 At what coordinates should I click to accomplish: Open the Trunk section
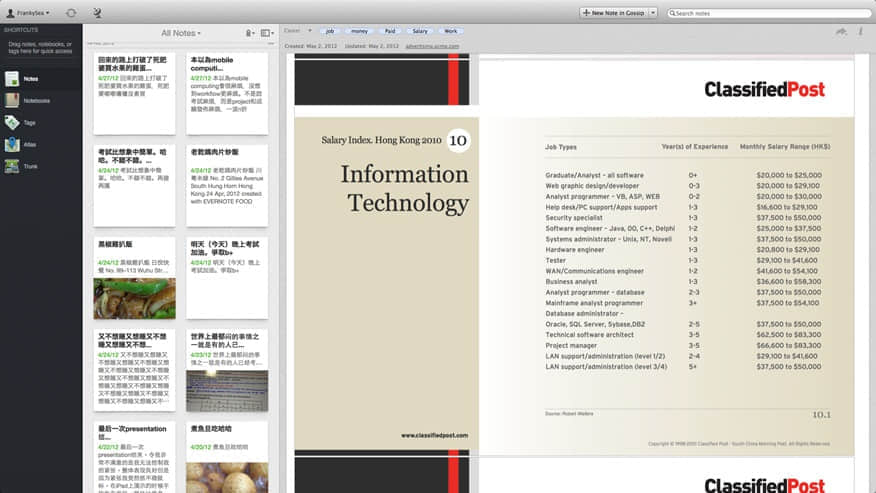pyautogui.click(x=30, y=166)
